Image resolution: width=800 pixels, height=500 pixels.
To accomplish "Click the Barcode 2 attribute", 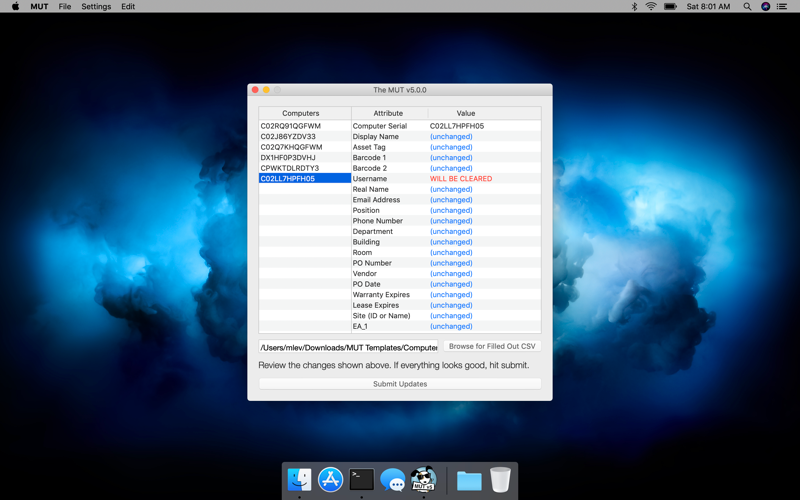I will (x=370, y=168).
